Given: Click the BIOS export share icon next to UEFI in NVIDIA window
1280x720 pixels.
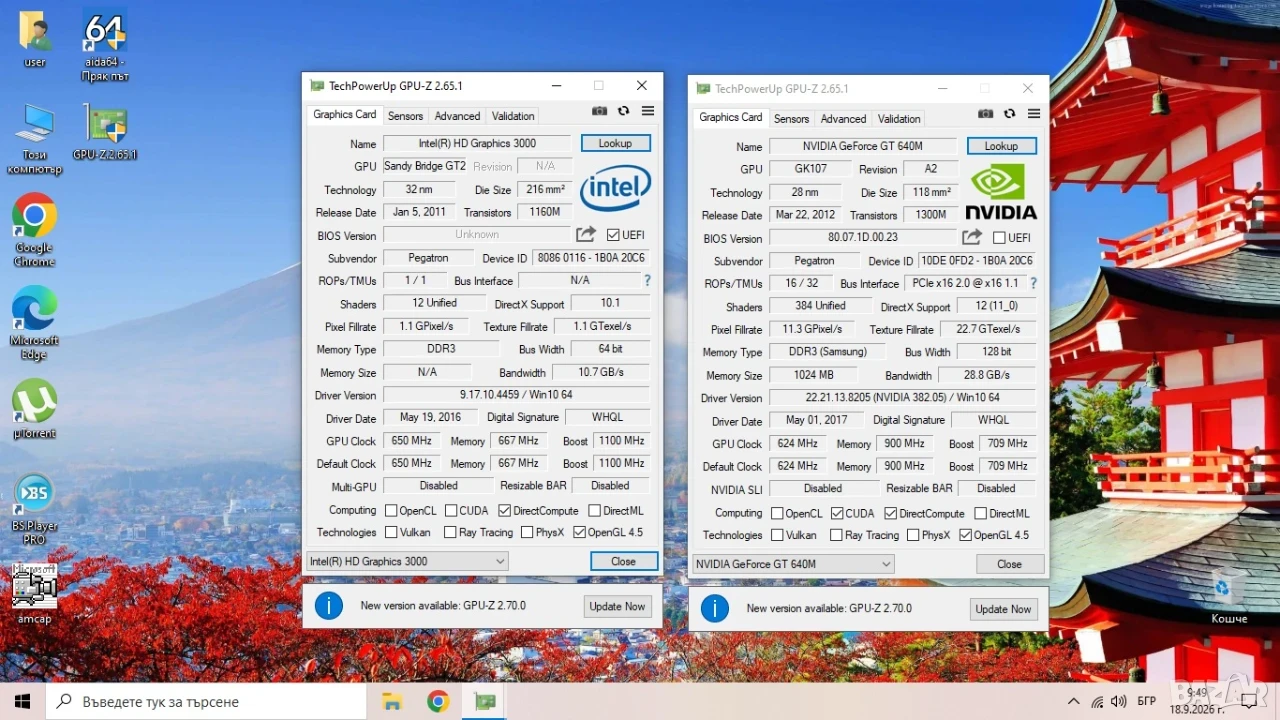Looking at the screenshot, I should coord(972,238).
